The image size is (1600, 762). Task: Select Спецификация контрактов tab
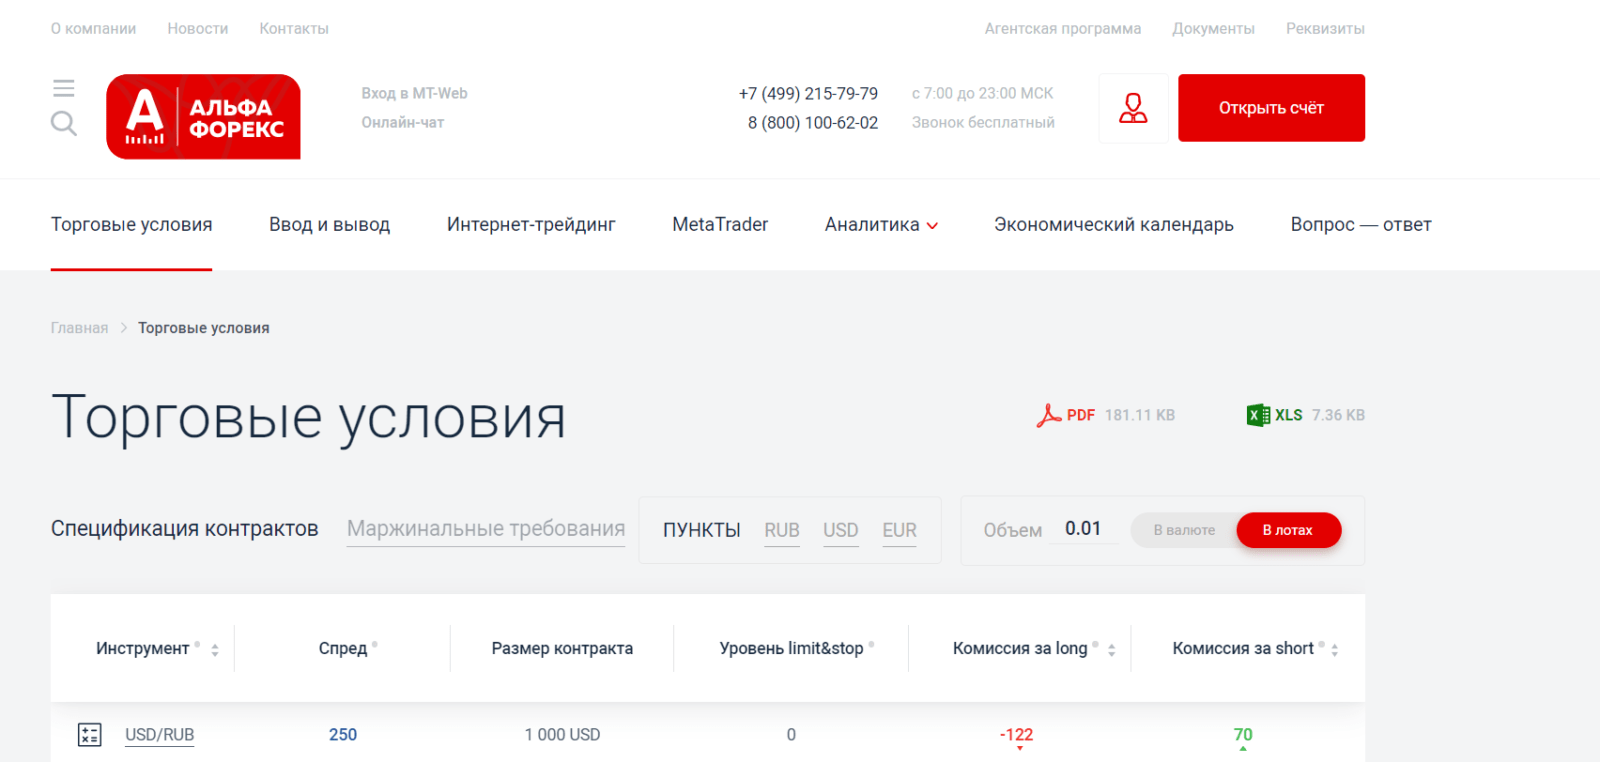click(x=185, y=529)
